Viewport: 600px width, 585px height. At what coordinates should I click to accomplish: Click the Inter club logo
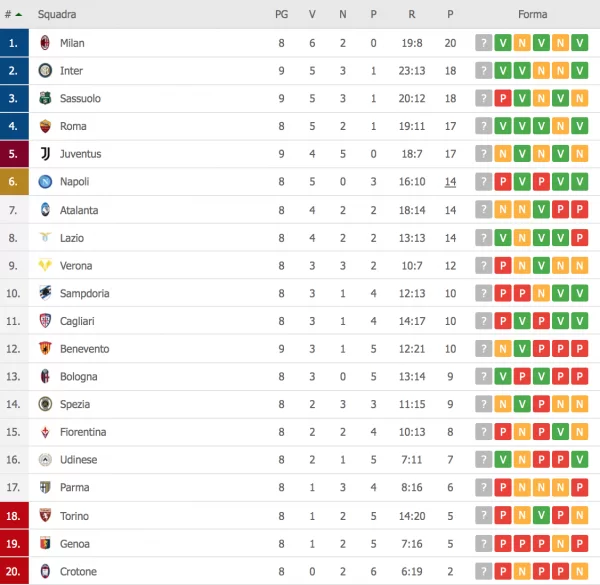pyautogui.click(x=44, y=71)
